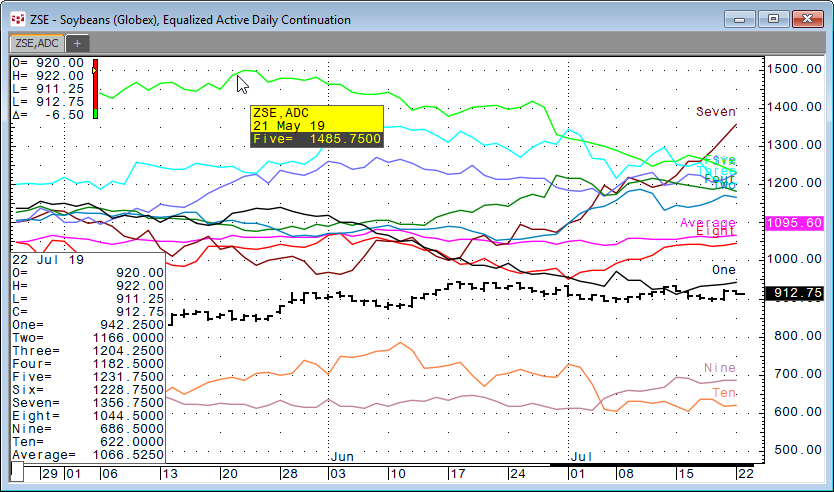Viewport: 834px width, 492px height.
Task: Select the 'Seven' curve label
Action: [x=716, y=112]
